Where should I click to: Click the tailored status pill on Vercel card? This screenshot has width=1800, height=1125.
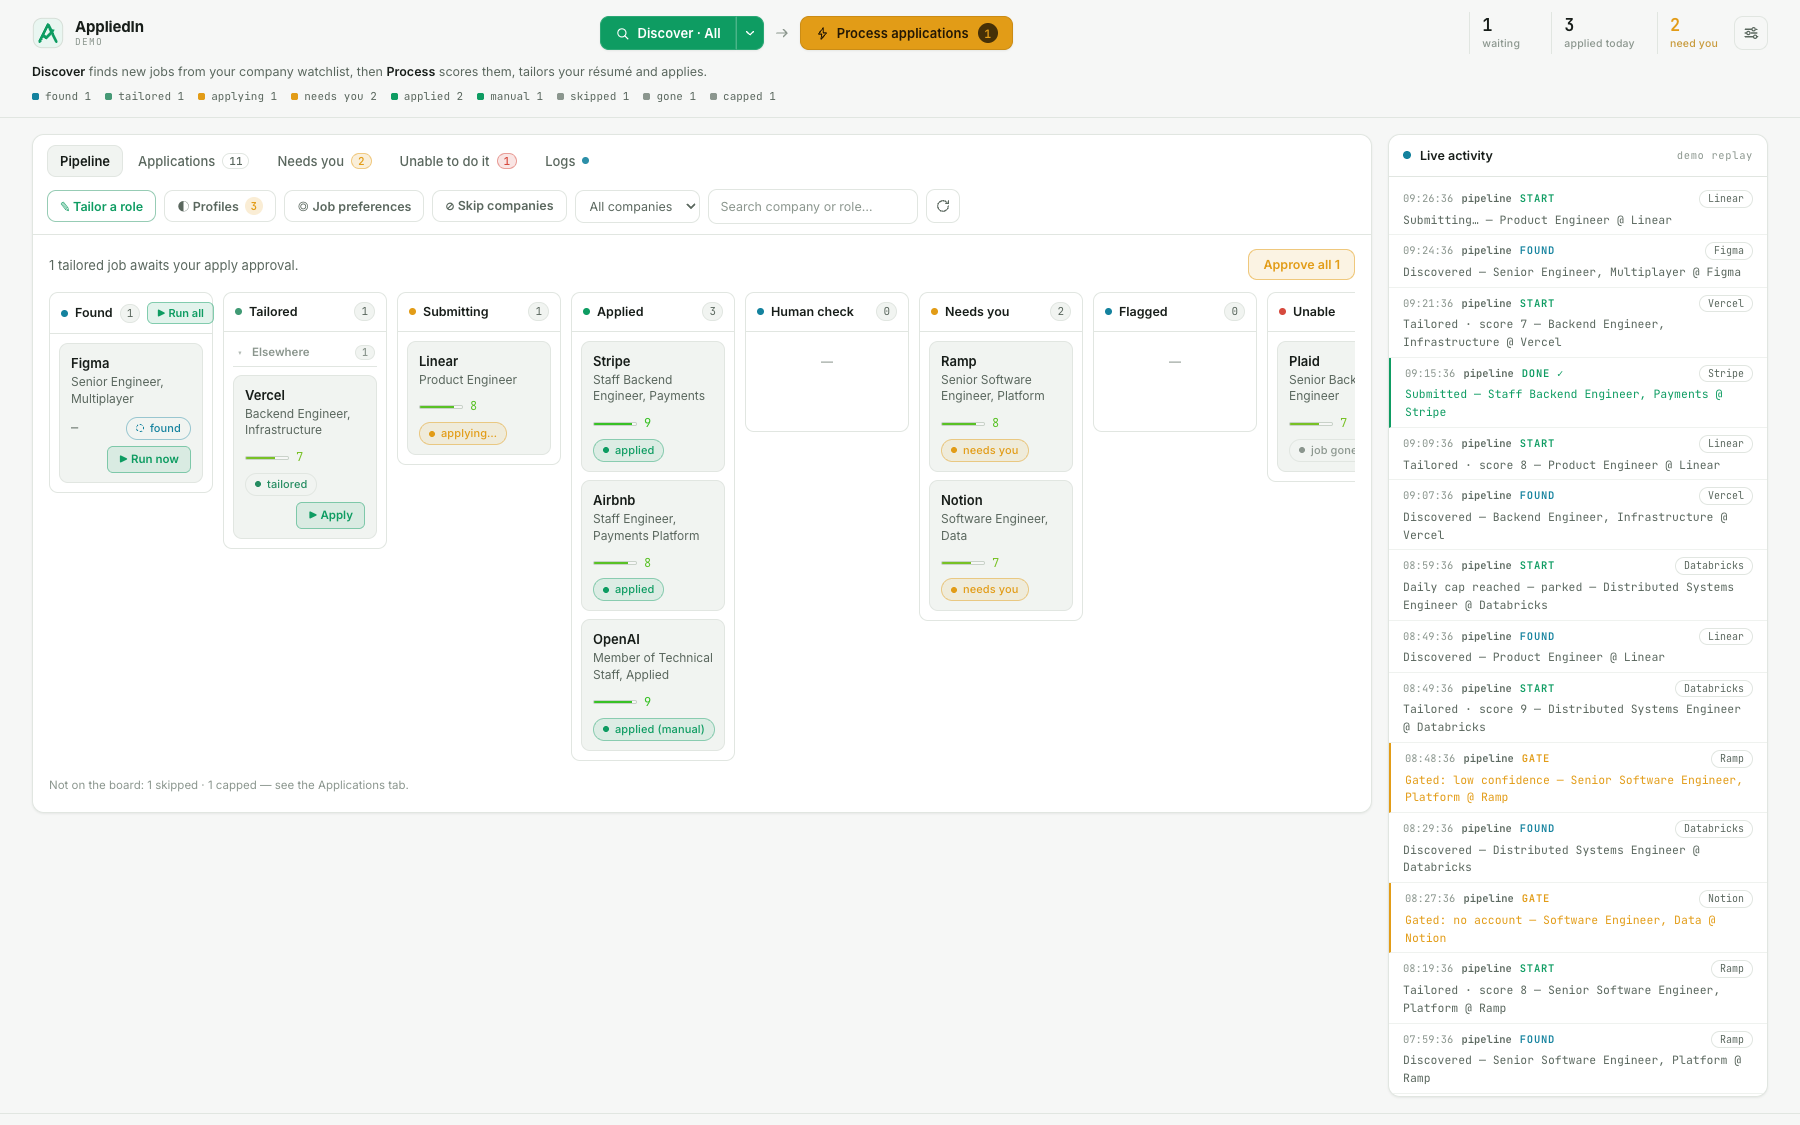point(280,484)
